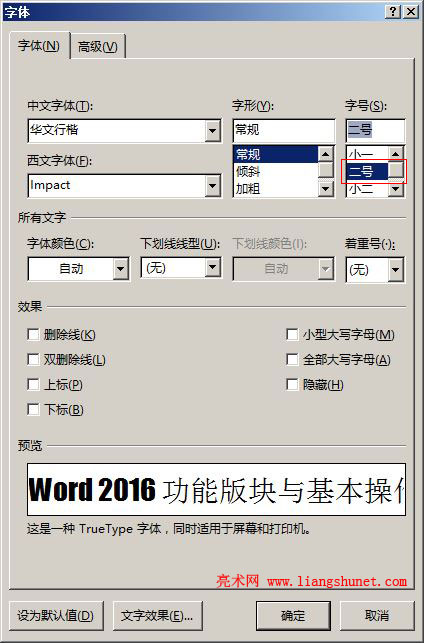Click the 字形 list scroll up arrow
The image size is (424, 643).
click(x=326, y=154)
